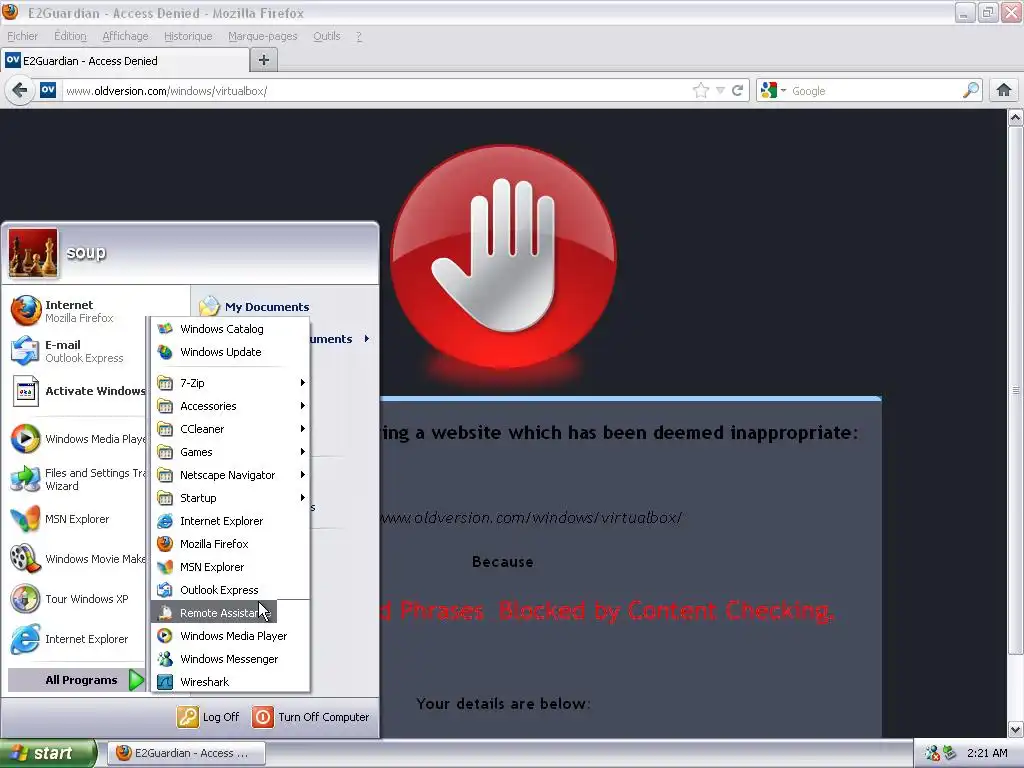This screenshot has width=1024, height=768.
Task: Launch Windows Update from programs list
Action: coord(230,352)
